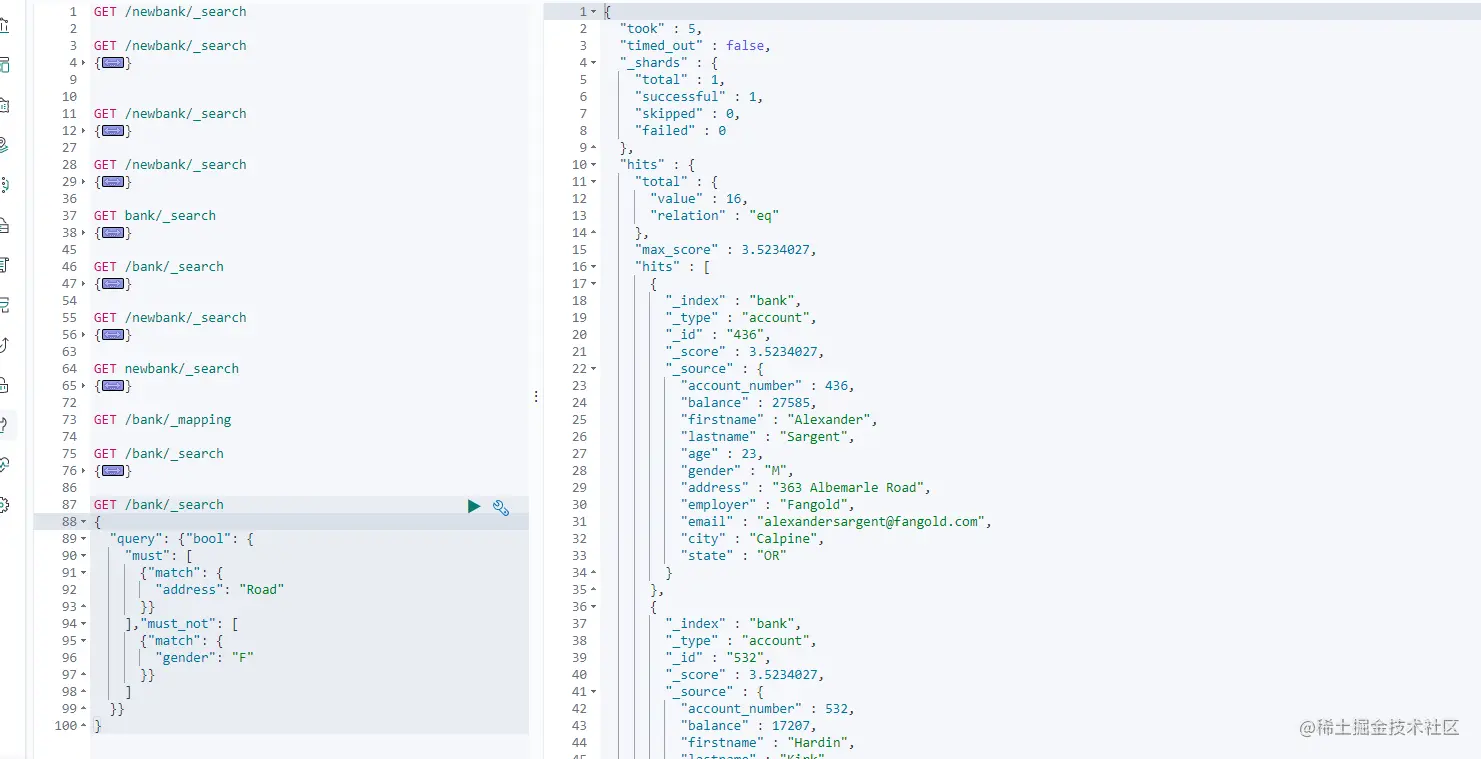Screen dimensions: 1481x759
Task: Click the "gender": "F" line in the query
Action: point(205,658)
